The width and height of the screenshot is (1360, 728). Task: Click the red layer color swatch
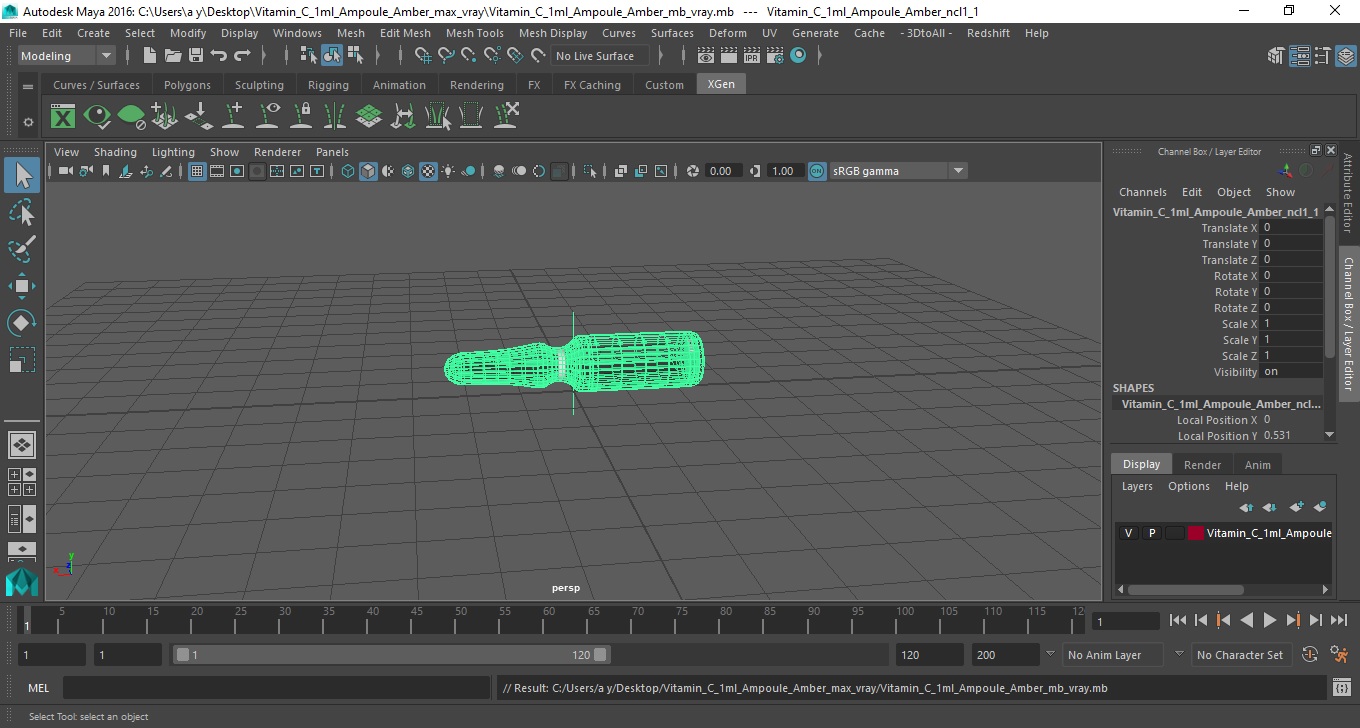click(1195, 533)
